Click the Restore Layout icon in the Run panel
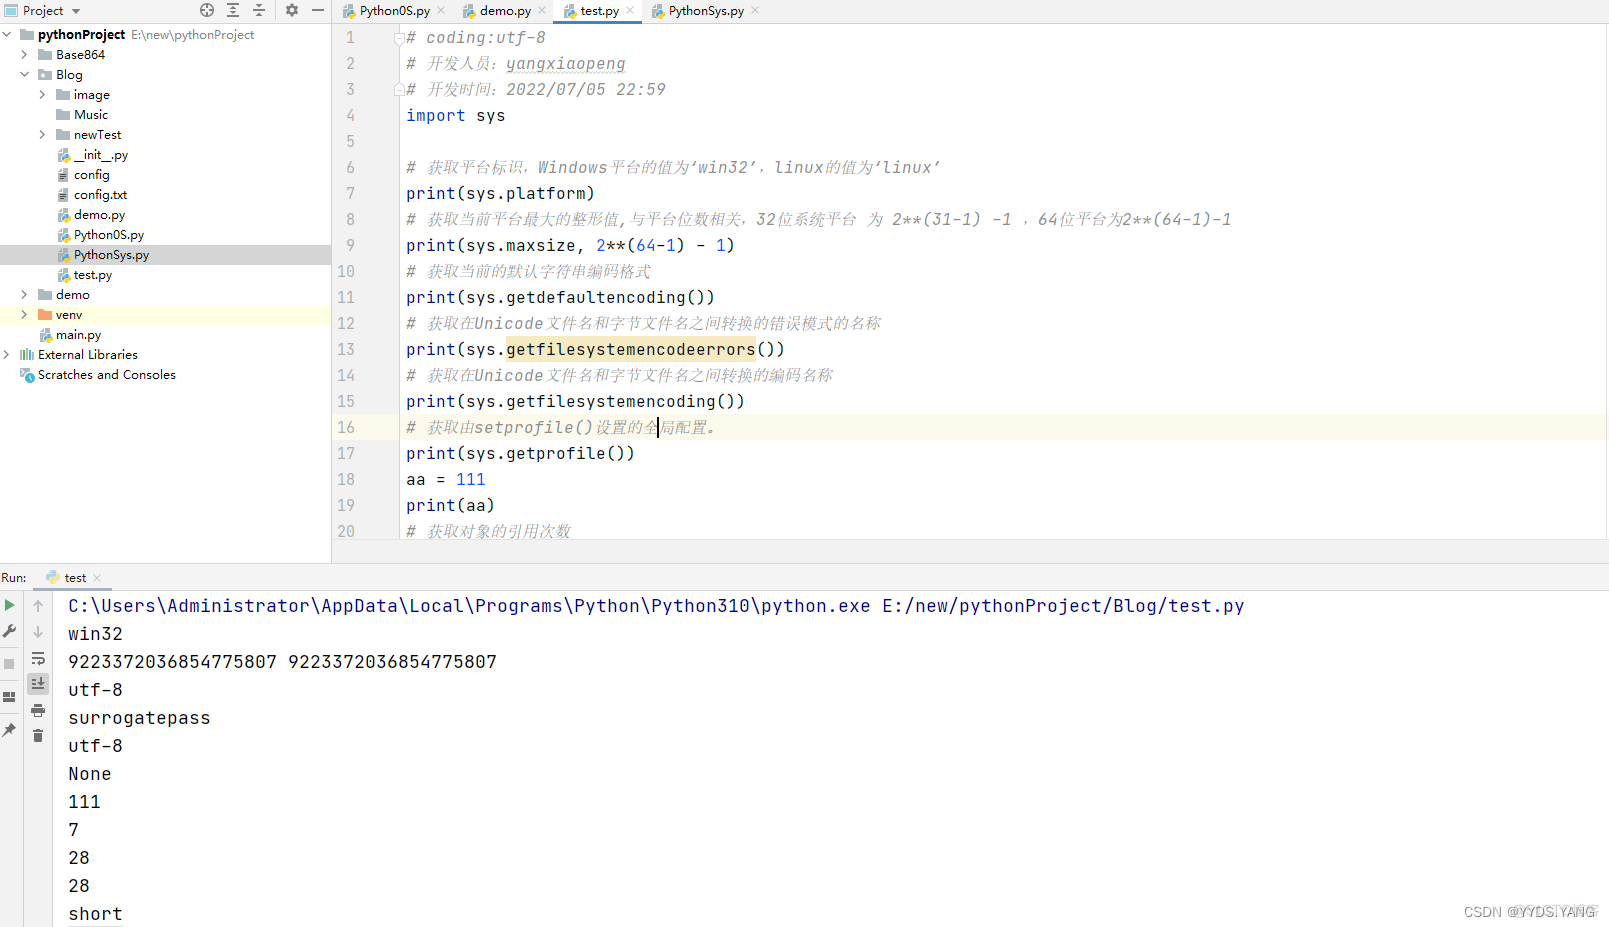1609x927 pixels. pyautogui.click(x=10, y=697)
